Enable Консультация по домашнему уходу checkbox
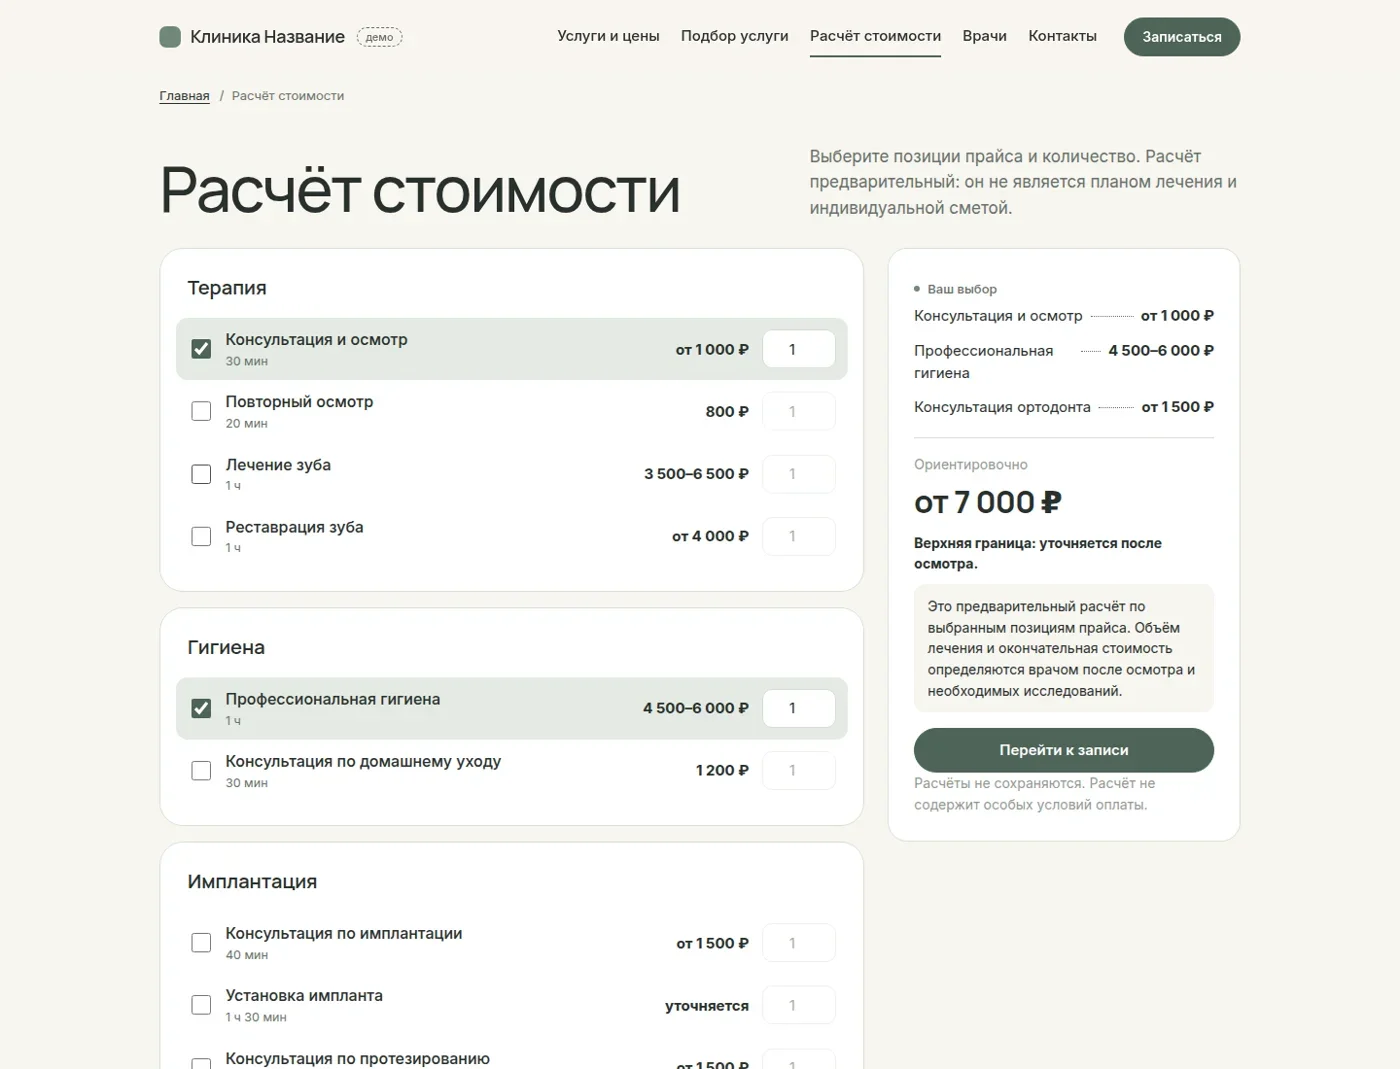The width and height of the screenshot is (1400, 1069). [201, 770]
